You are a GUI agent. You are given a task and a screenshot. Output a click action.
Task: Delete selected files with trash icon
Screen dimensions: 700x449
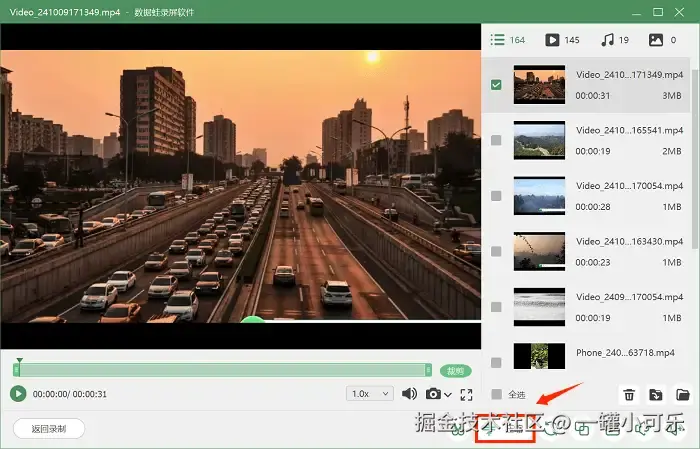pos(629,395)
